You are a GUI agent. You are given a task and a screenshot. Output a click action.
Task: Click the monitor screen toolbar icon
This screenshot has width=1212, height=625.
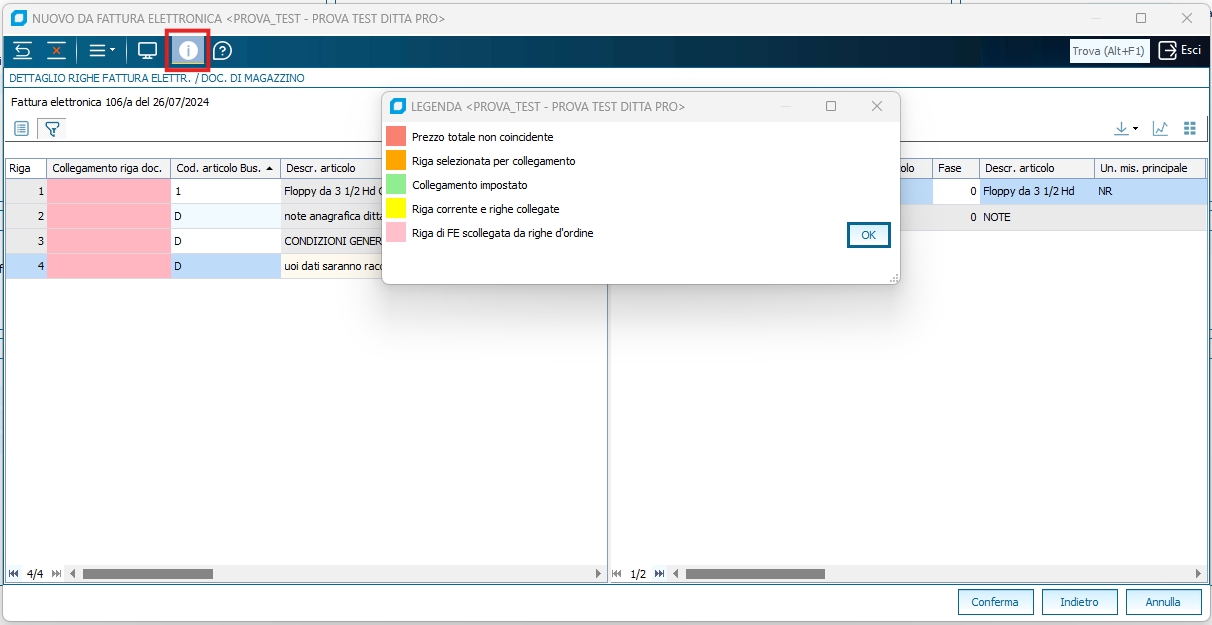[x=148, y=50]
